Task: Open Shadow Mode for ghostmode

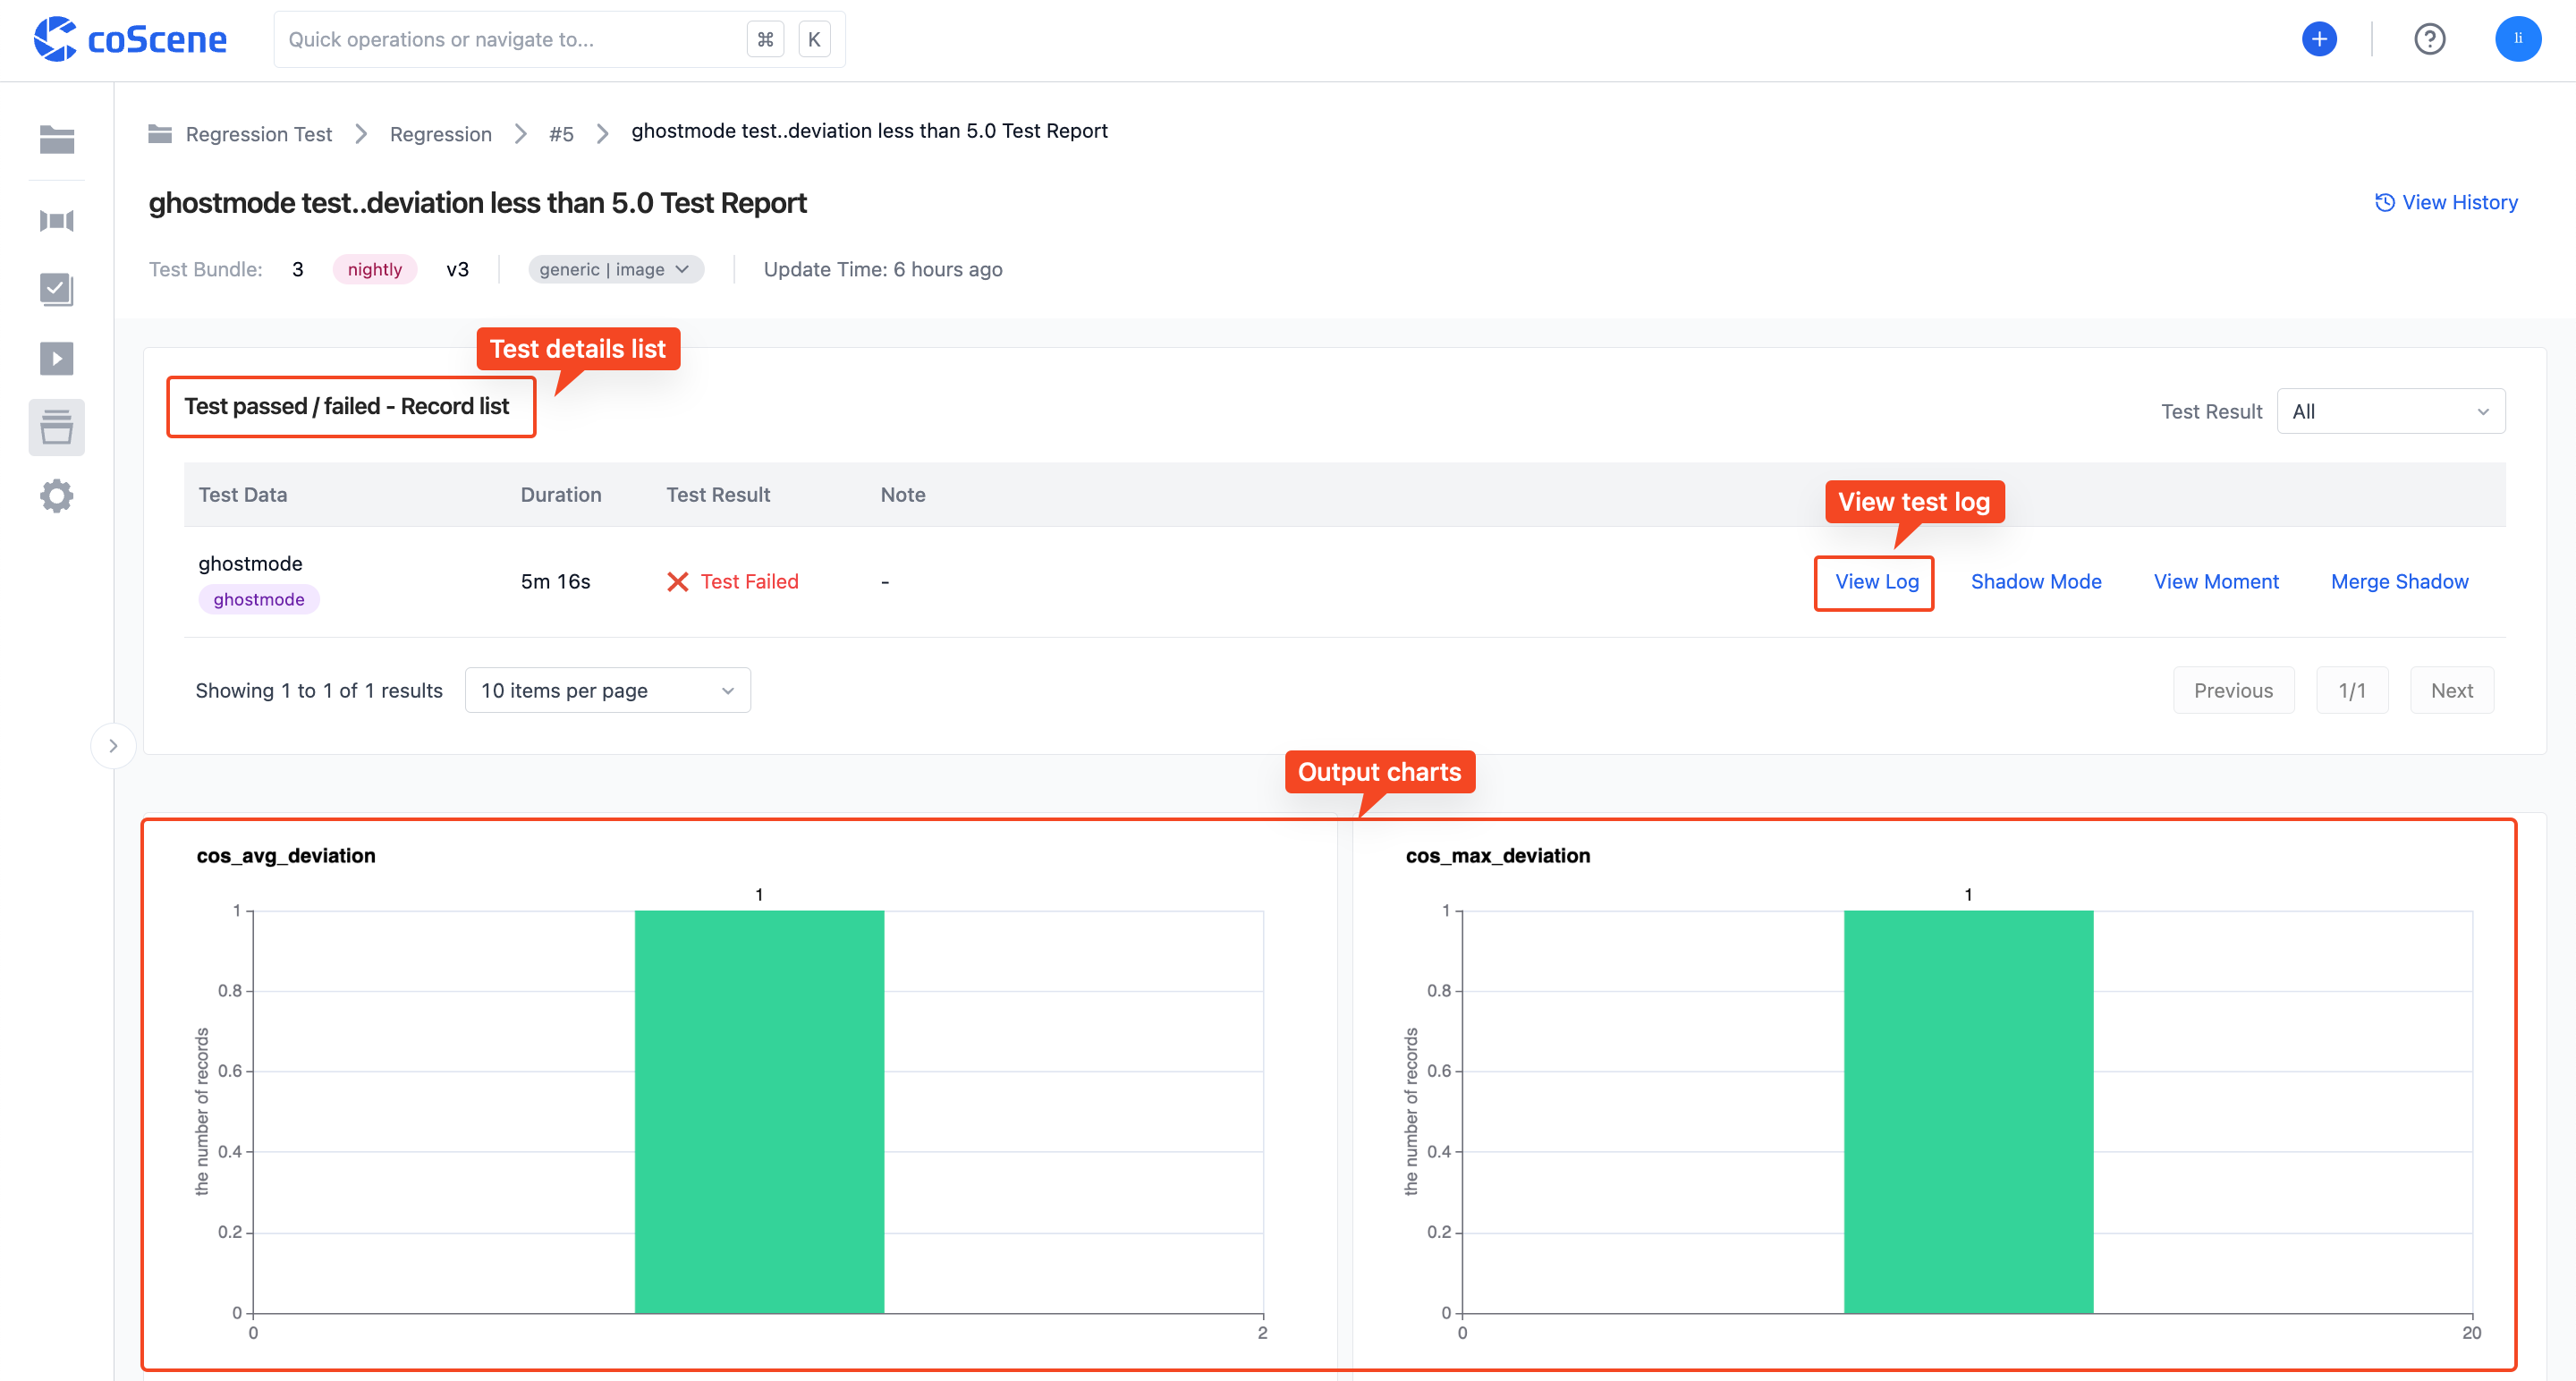Action: tap(2035, 581)
